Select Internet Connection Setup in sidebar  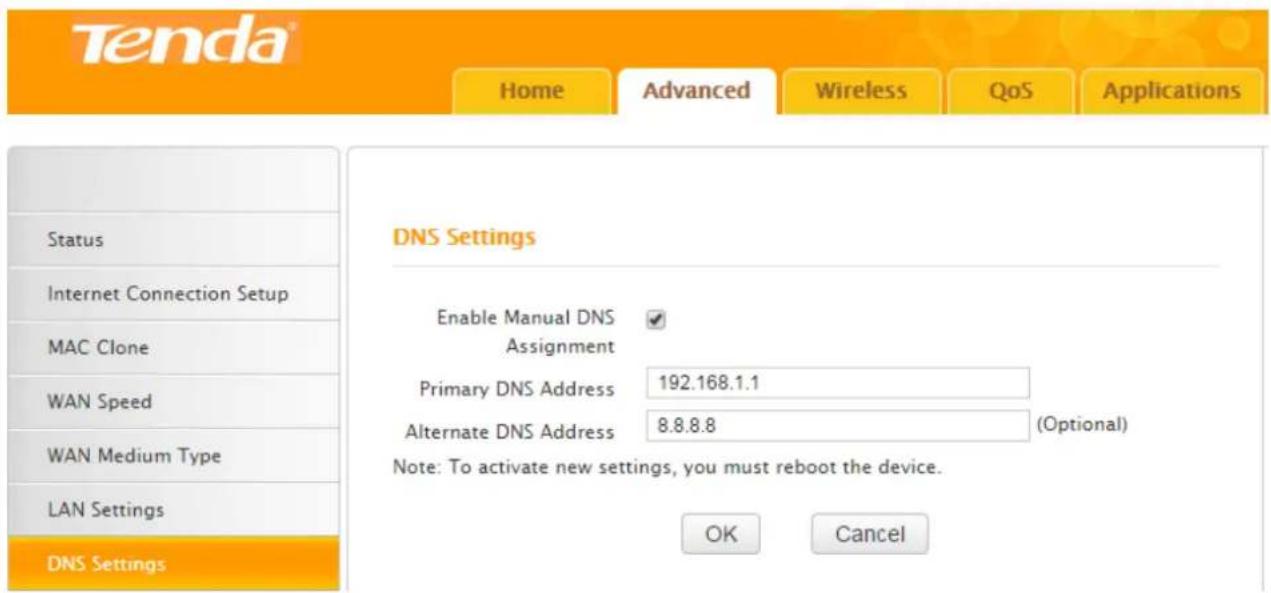point(173,294)
